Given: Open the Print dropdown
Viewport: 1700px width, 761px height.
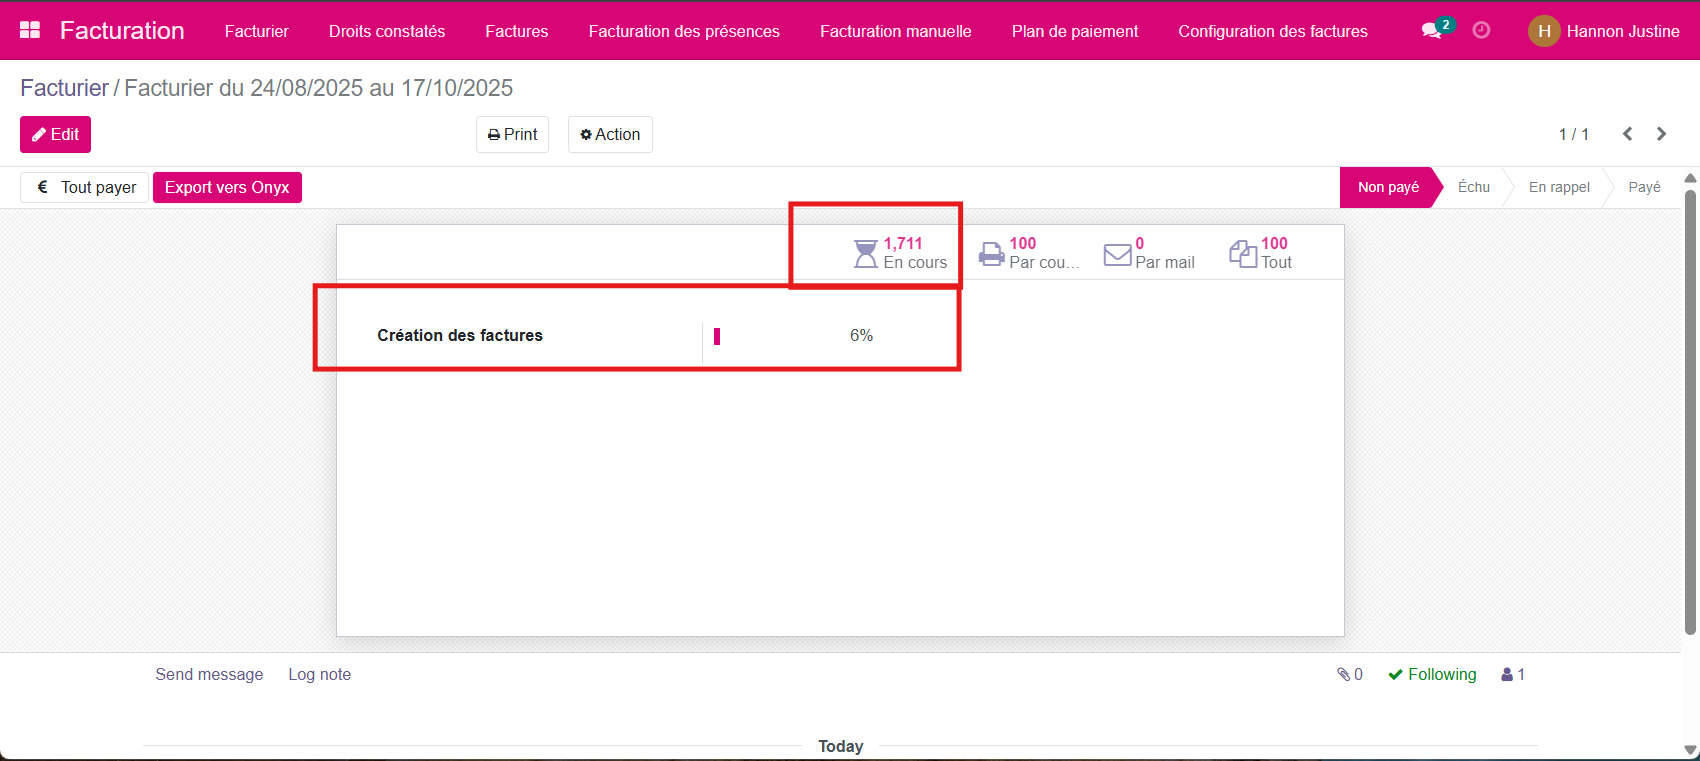Looking at the screenshot, I should [x=512, y=134].
